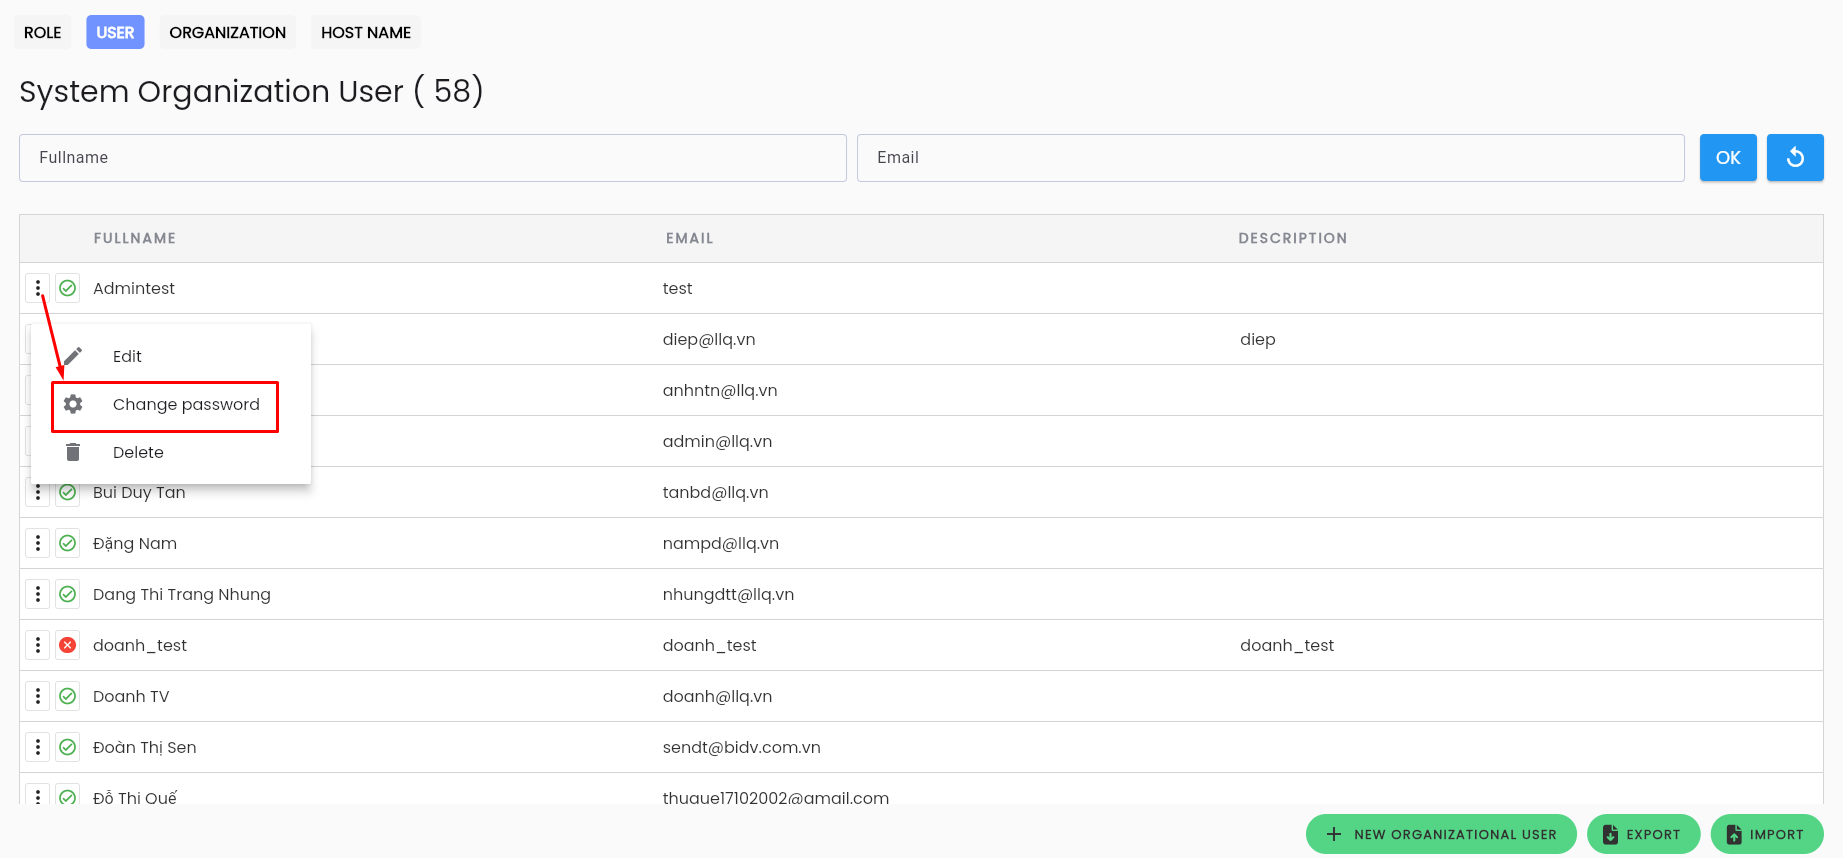Screen dimensions: 1843x858
Task: Switch to the ROLE tab
Action: (43, 32)
